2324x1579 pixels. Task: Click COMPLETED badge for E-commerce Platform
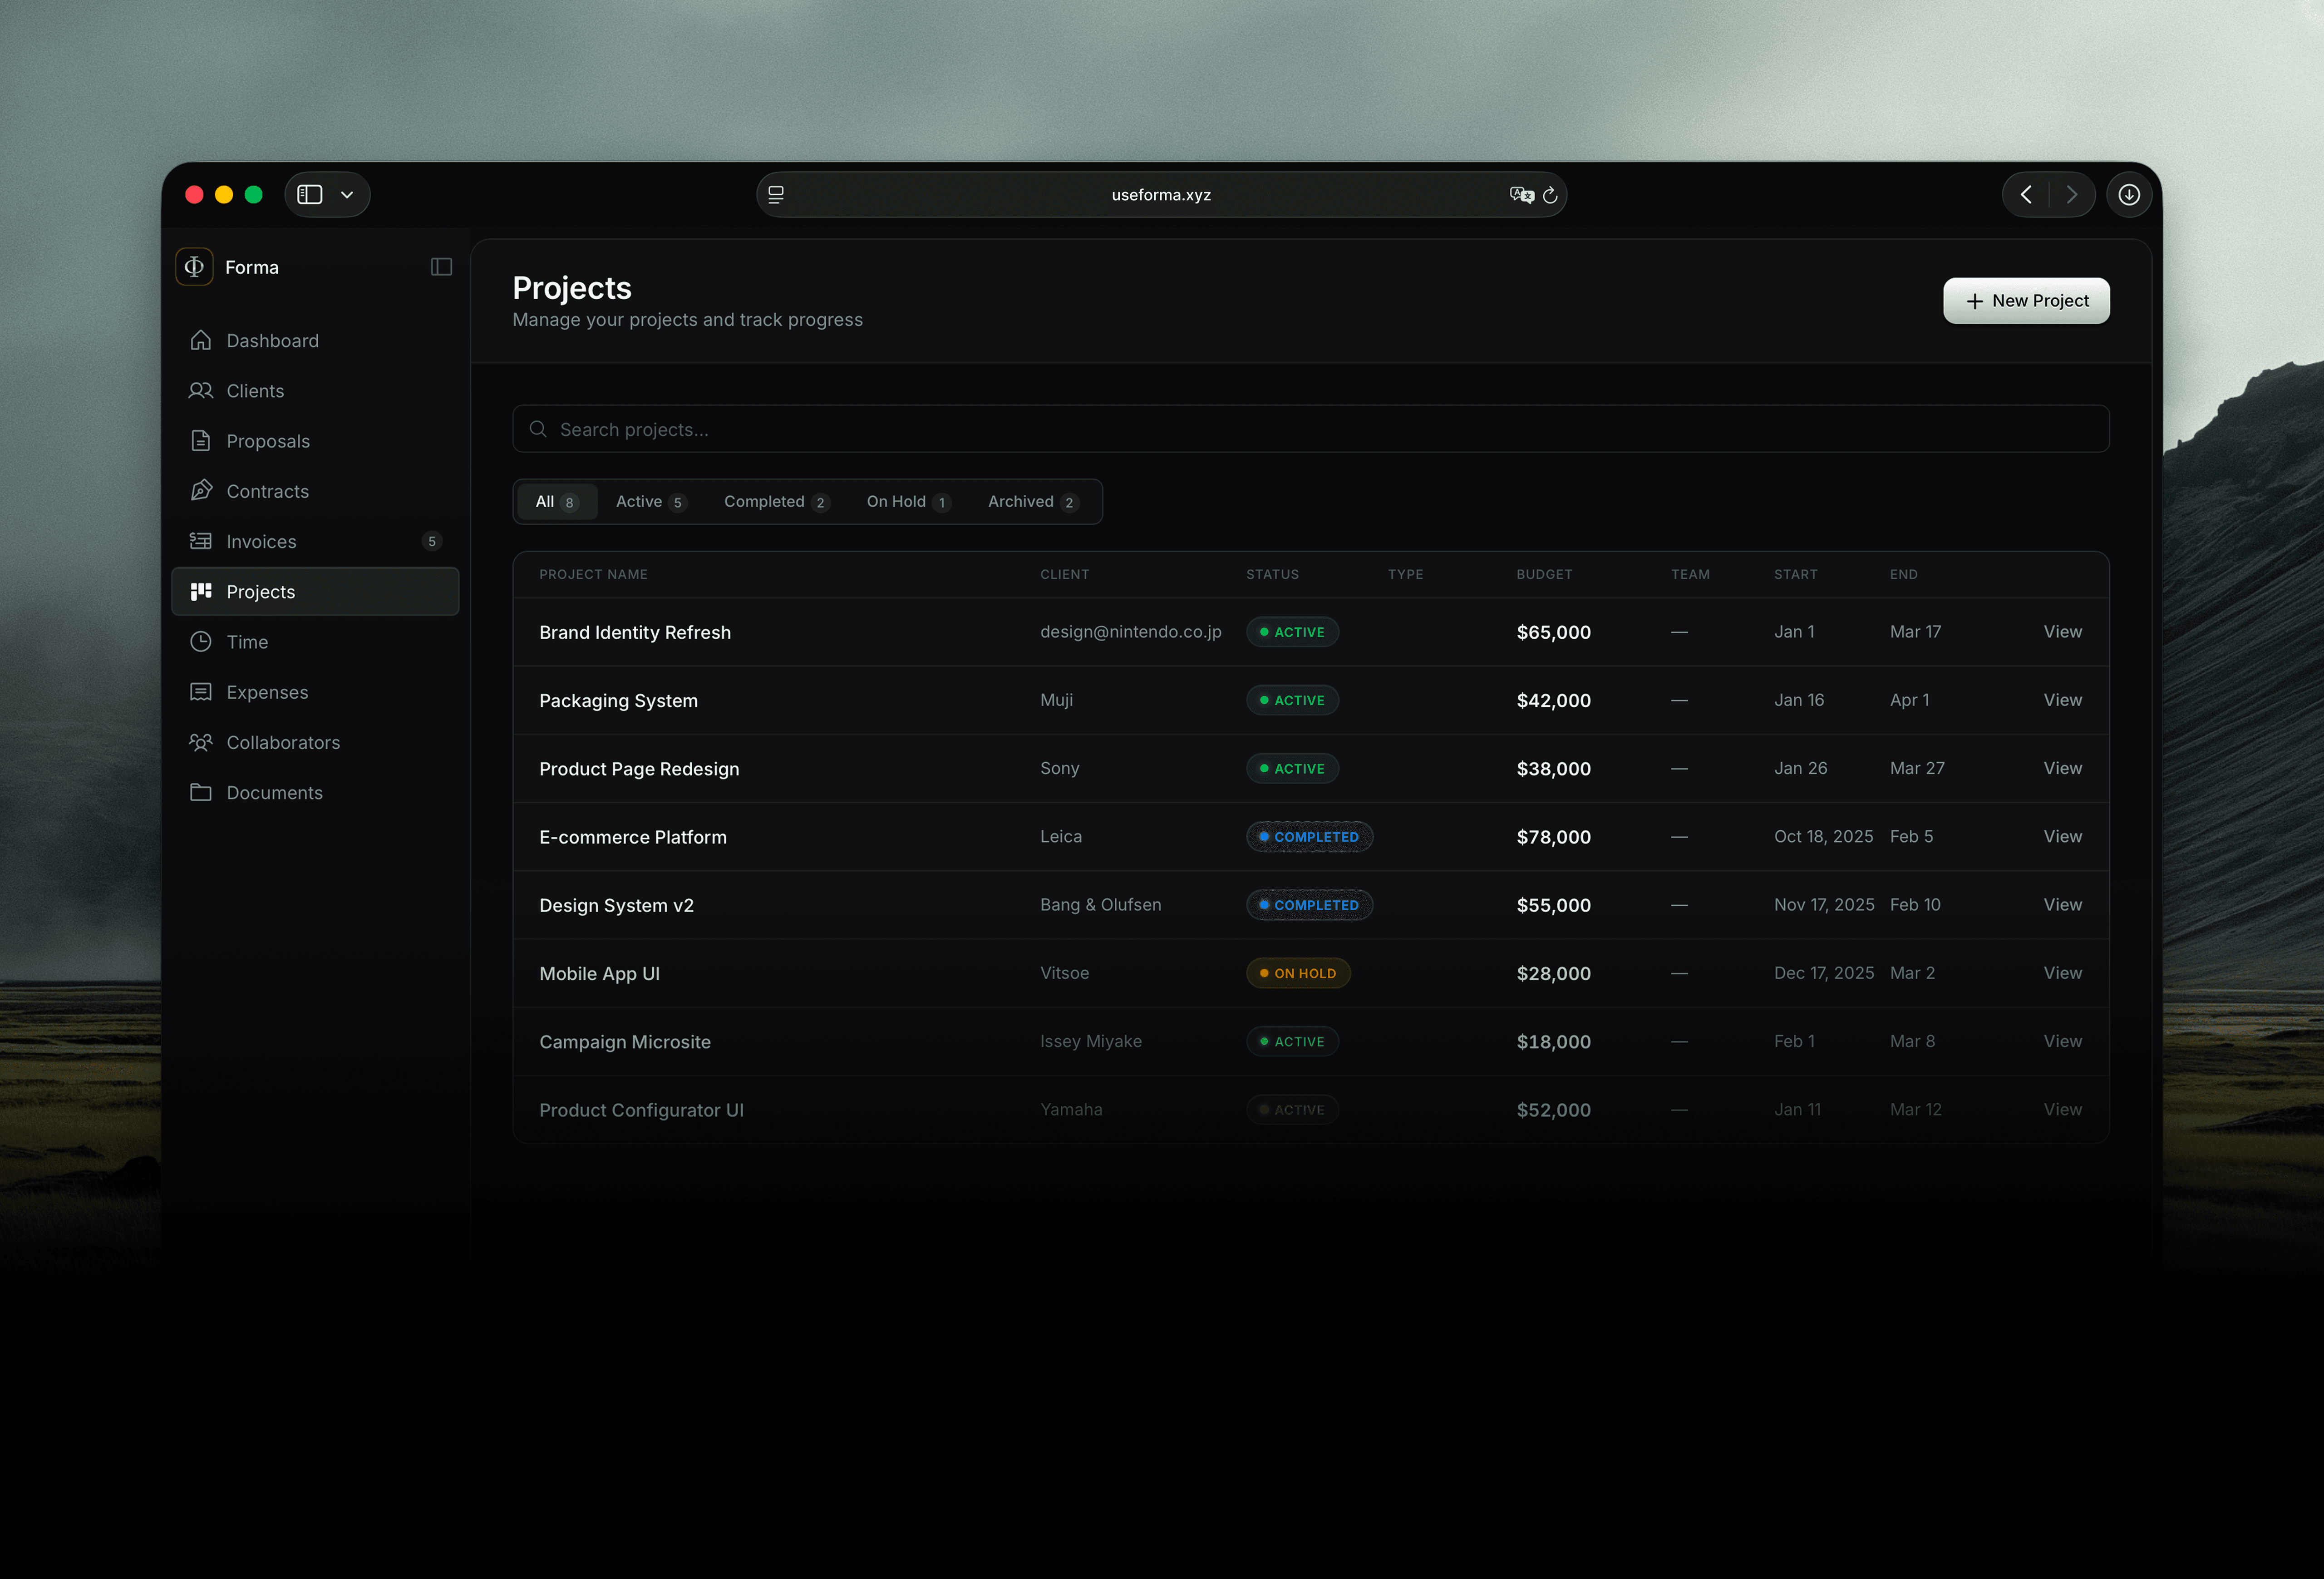[x=1309, y=837]
